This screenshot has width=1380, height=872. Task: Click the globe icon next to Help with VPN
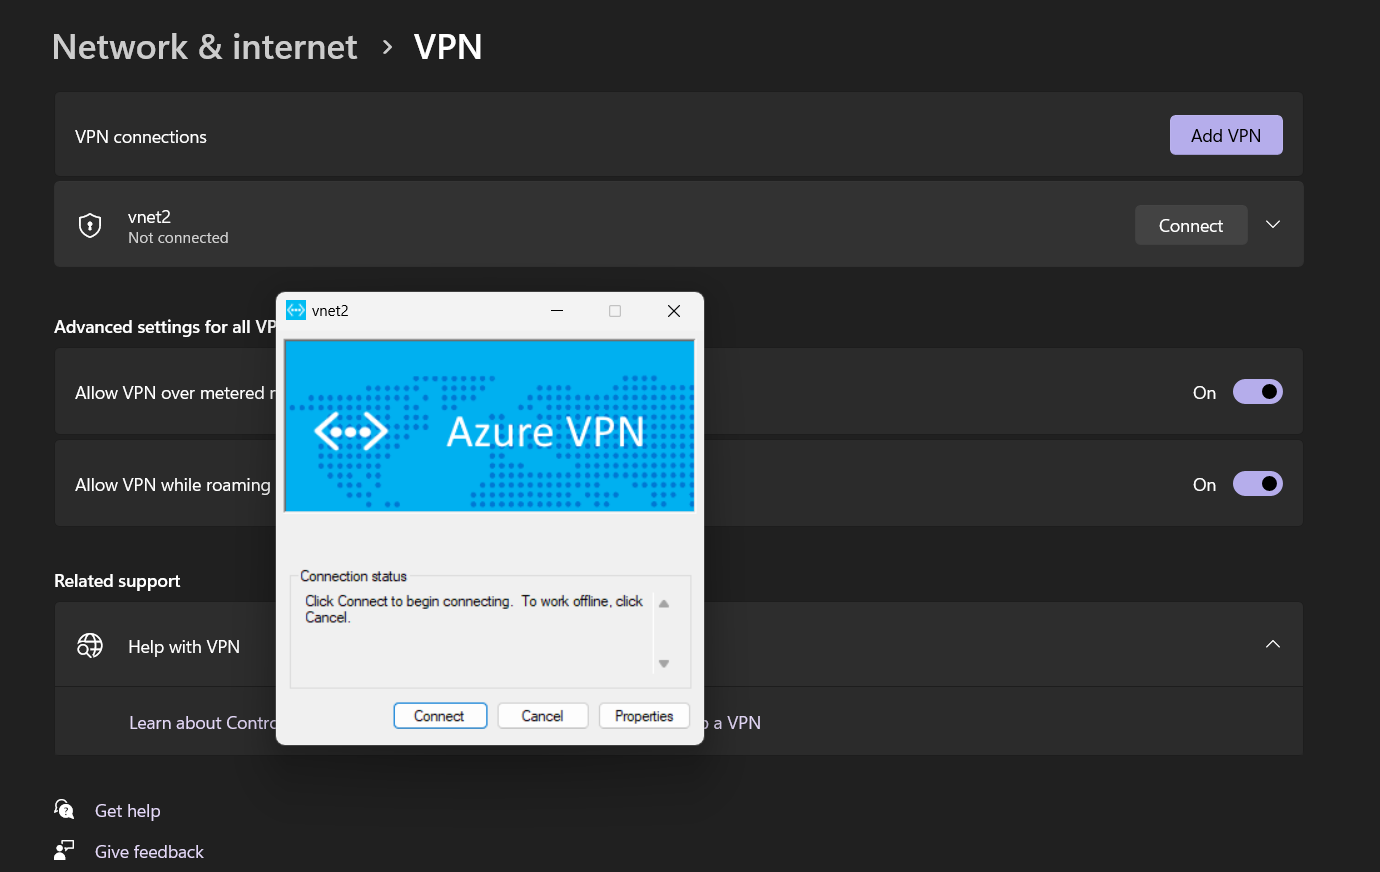(x=89, y=645)
